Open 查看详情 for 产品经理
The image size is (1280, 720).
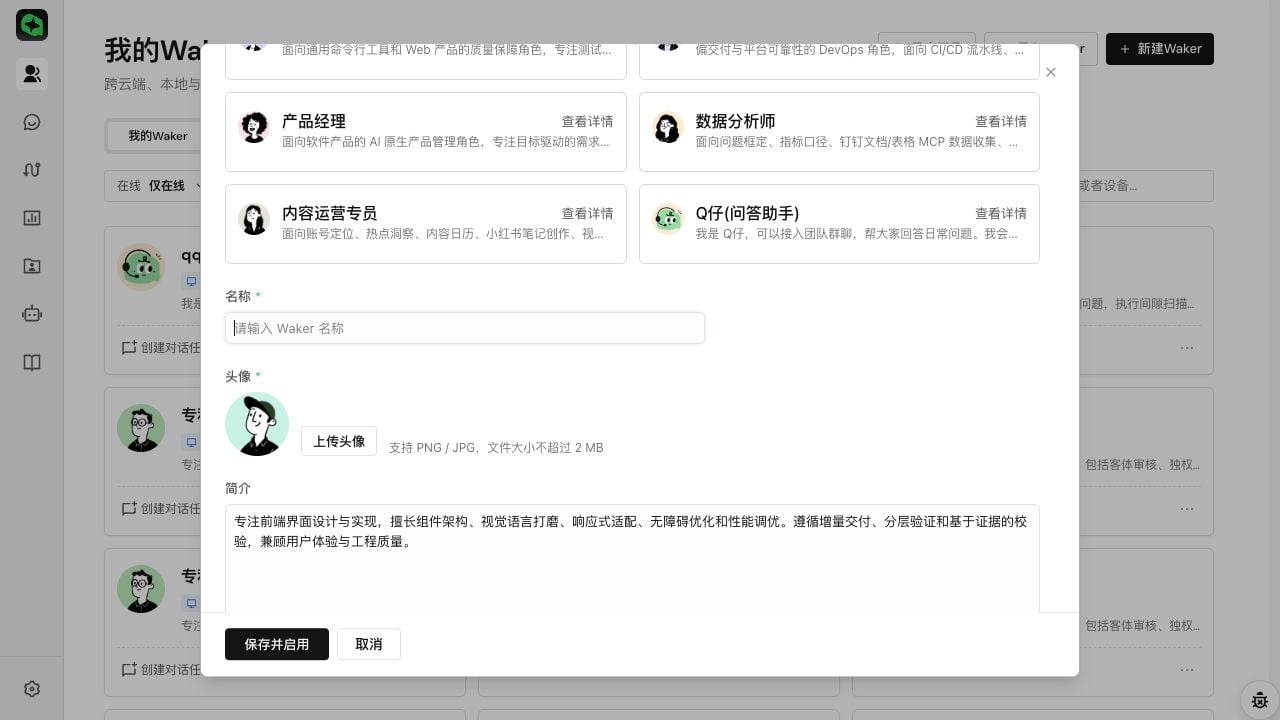[587, 121]
